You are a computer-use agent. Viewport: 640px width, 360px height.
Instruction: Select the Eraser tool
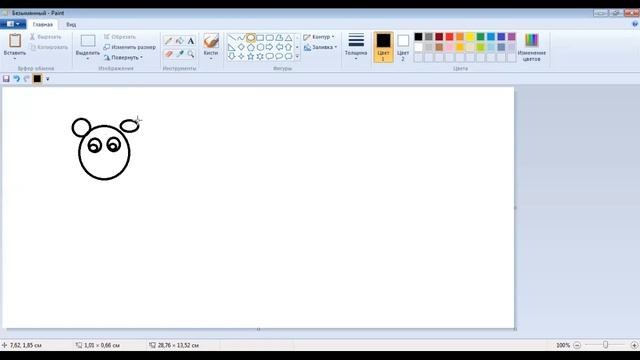[x=169, y=54]
